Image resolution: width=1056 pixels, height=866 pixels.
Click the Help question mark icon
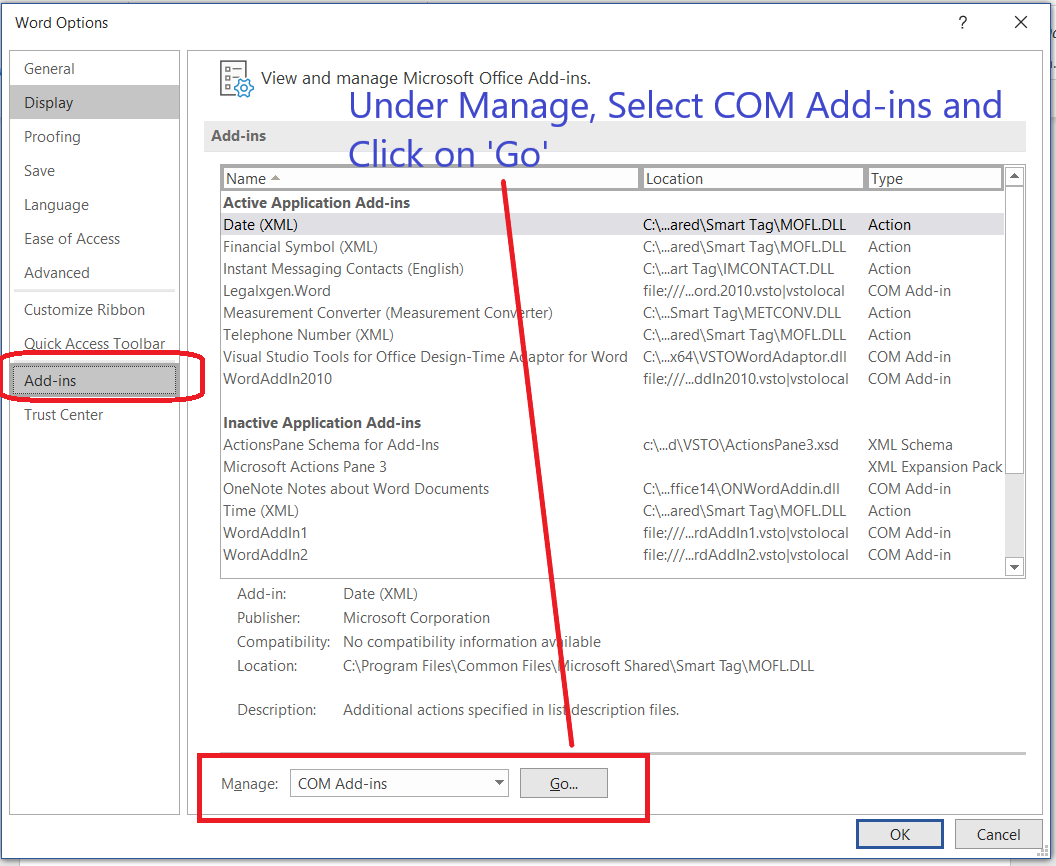962,23
